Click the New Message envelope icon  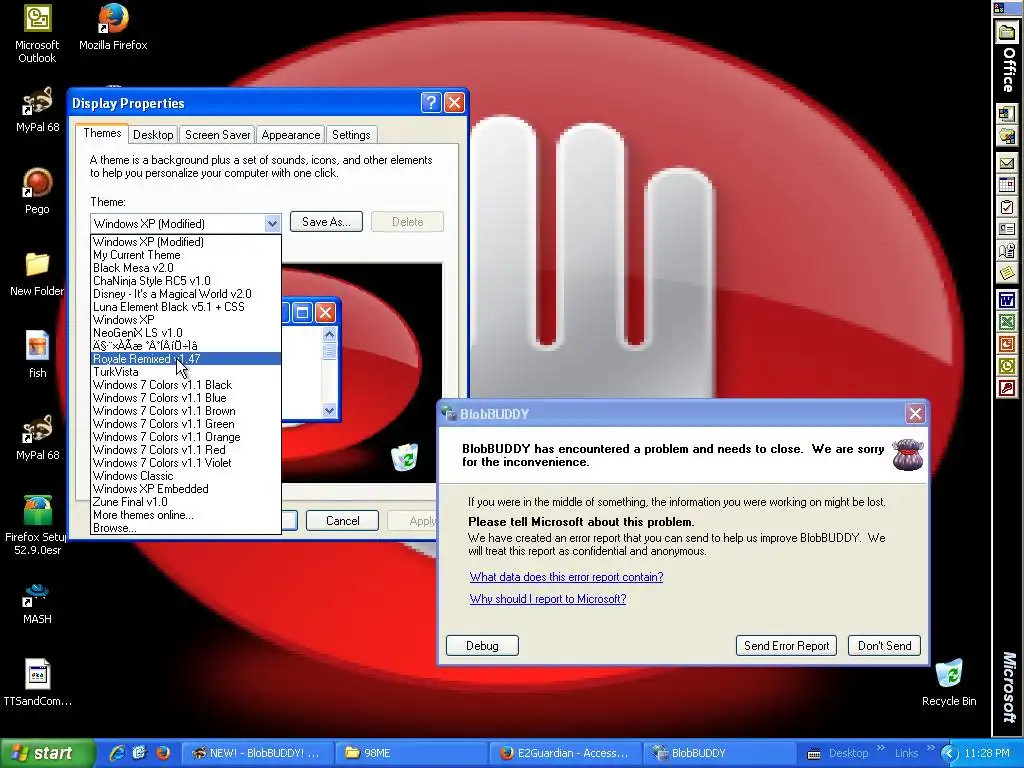point(1007,163)
